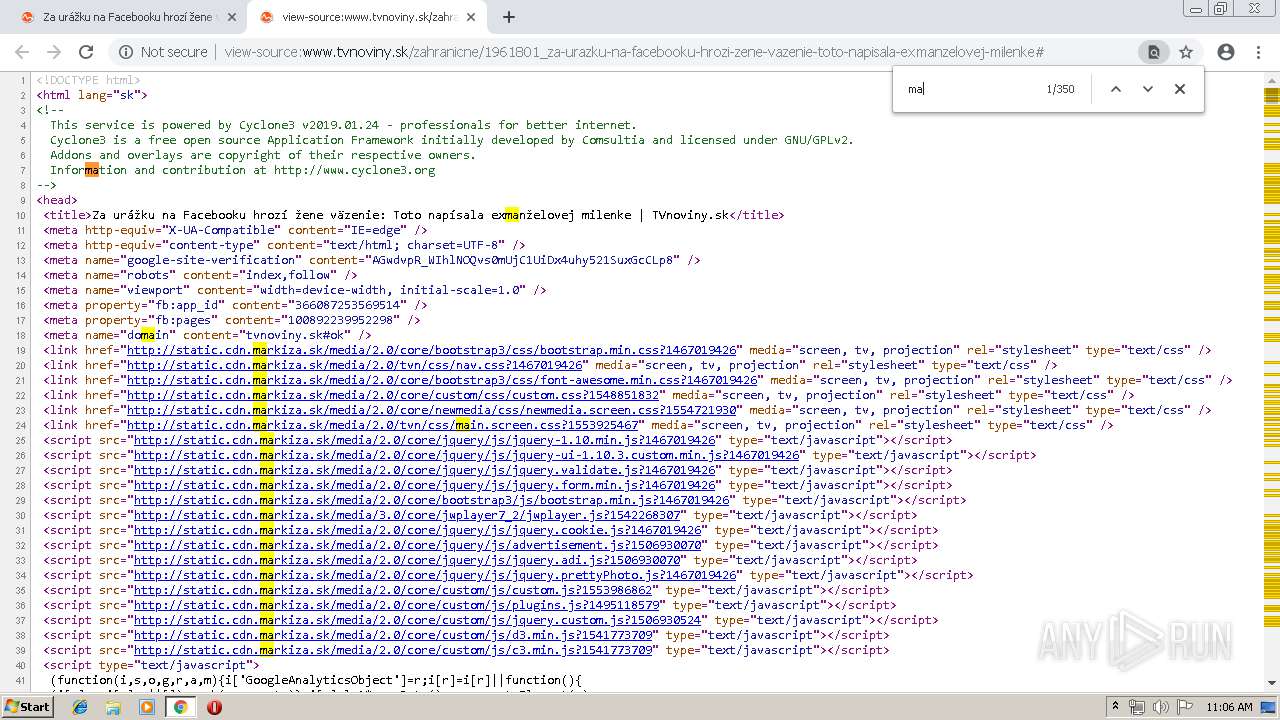
Task: Open the custom.css stylesheet link
Action: point(392,395)
